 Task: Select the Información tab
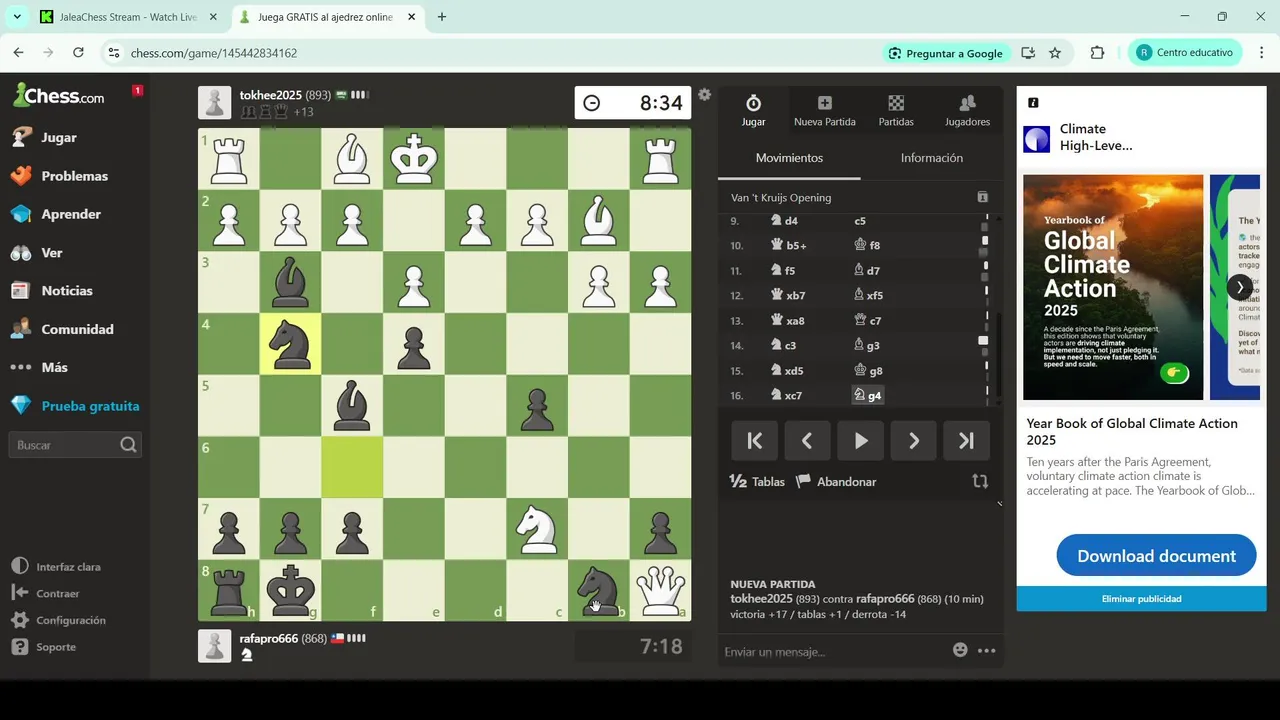point(931,158)
